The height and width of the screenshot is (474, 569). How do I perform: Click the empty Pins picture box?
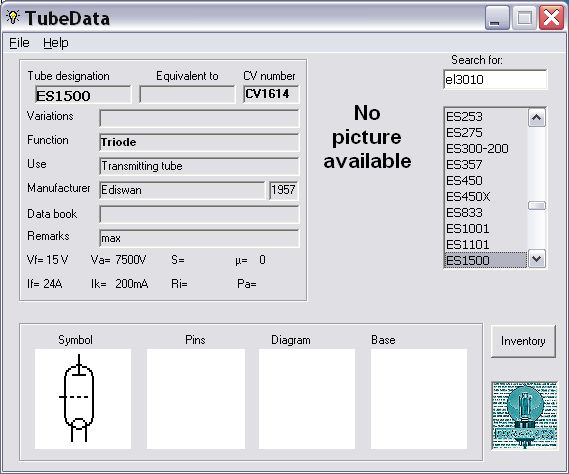pyautogui.click(x=196, y=399)
